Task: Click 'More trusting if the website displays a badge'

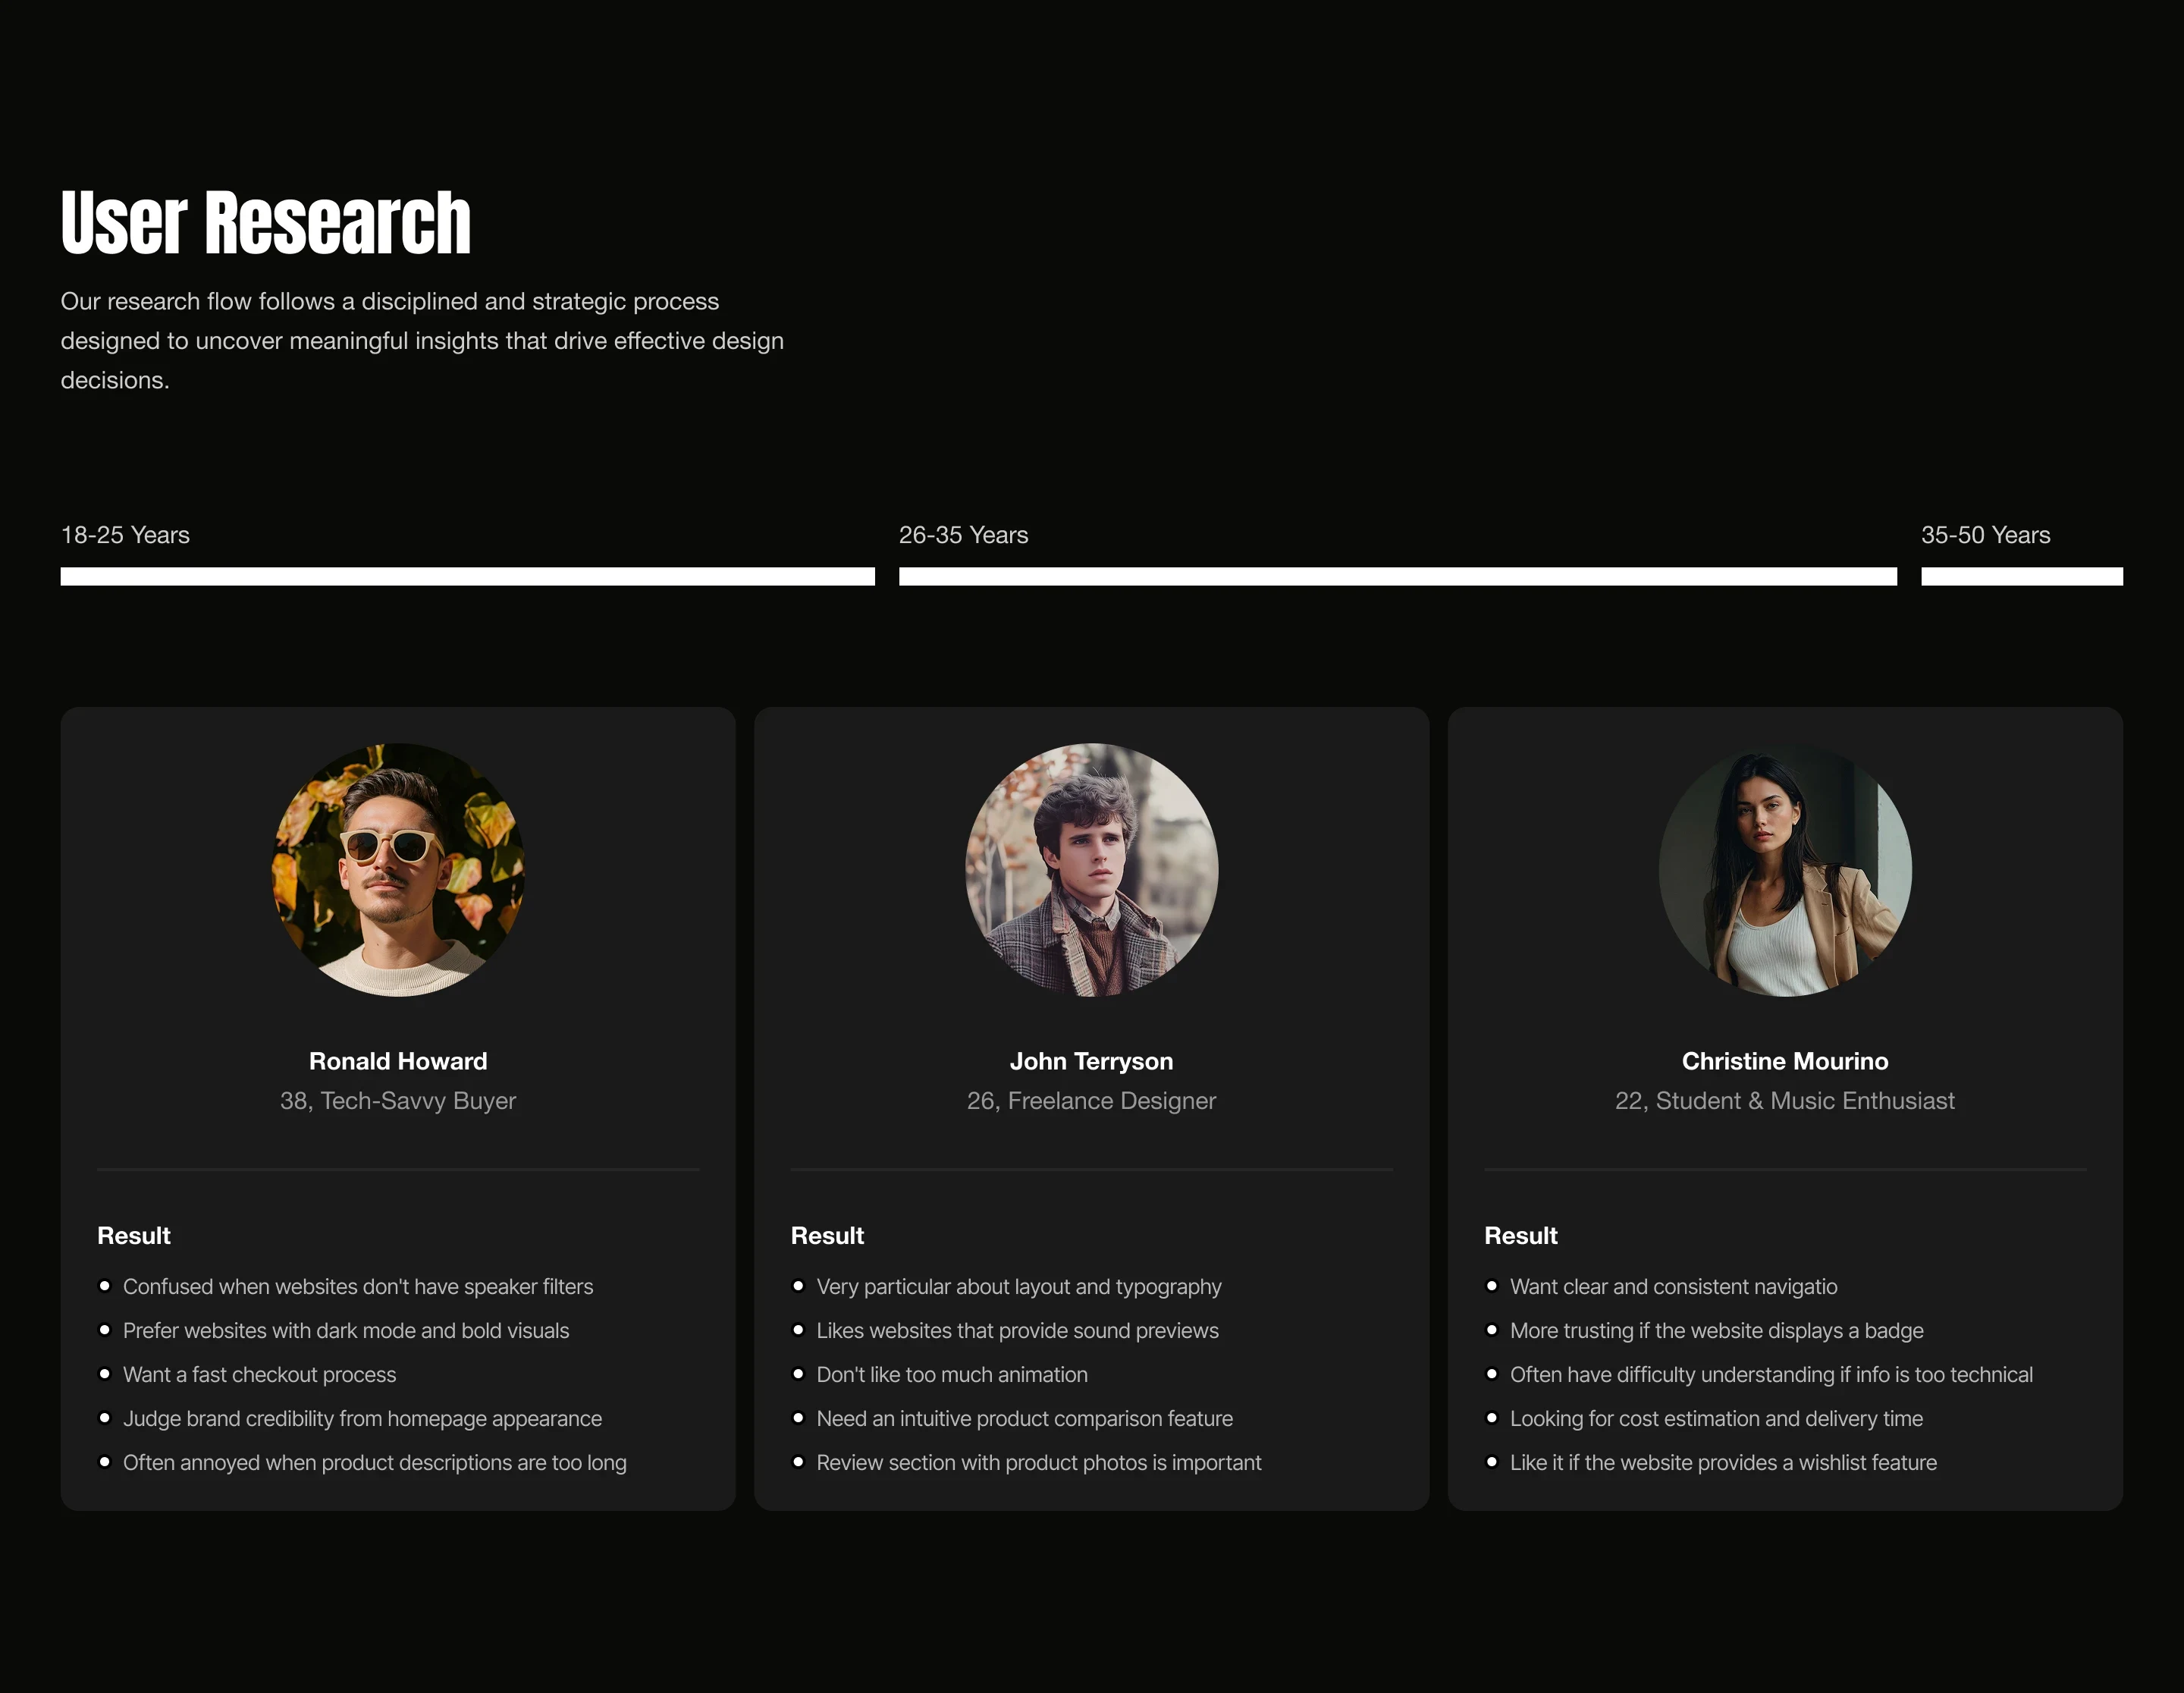Action: [x=1716, y=1331]
